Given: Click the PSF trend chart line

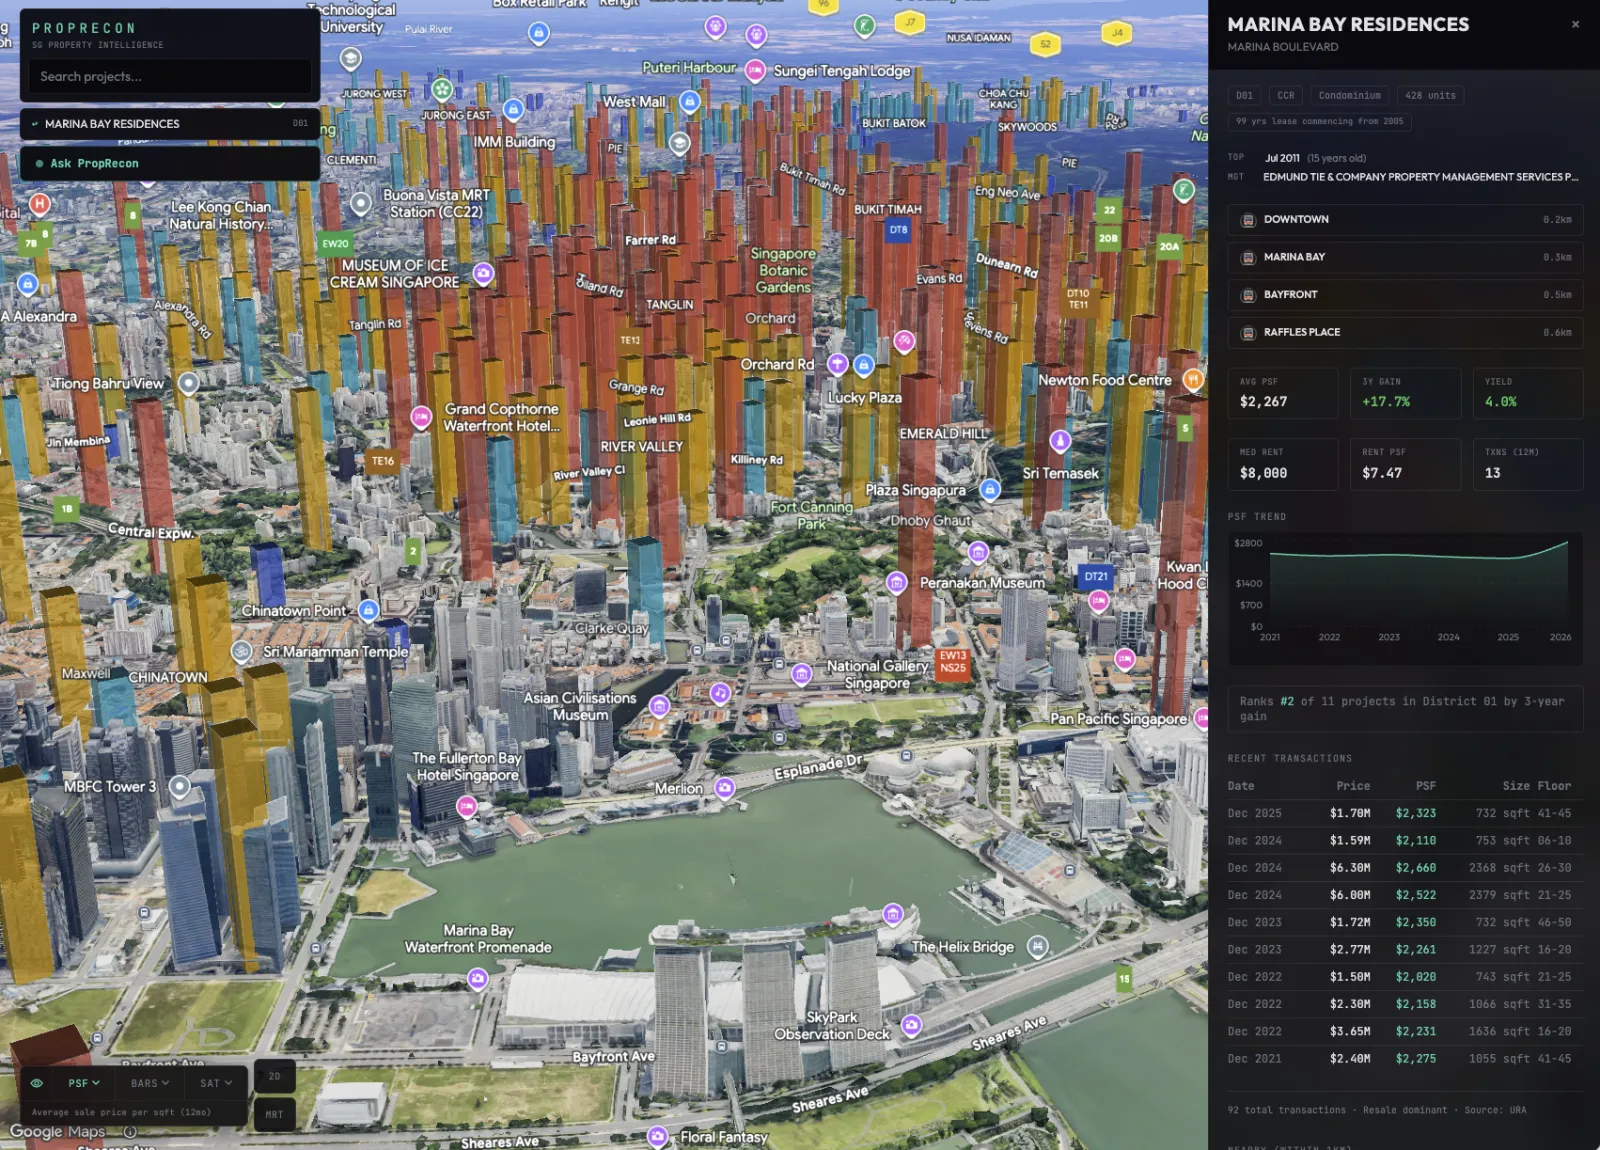Looking at the screenshot, I should 1418,555.
